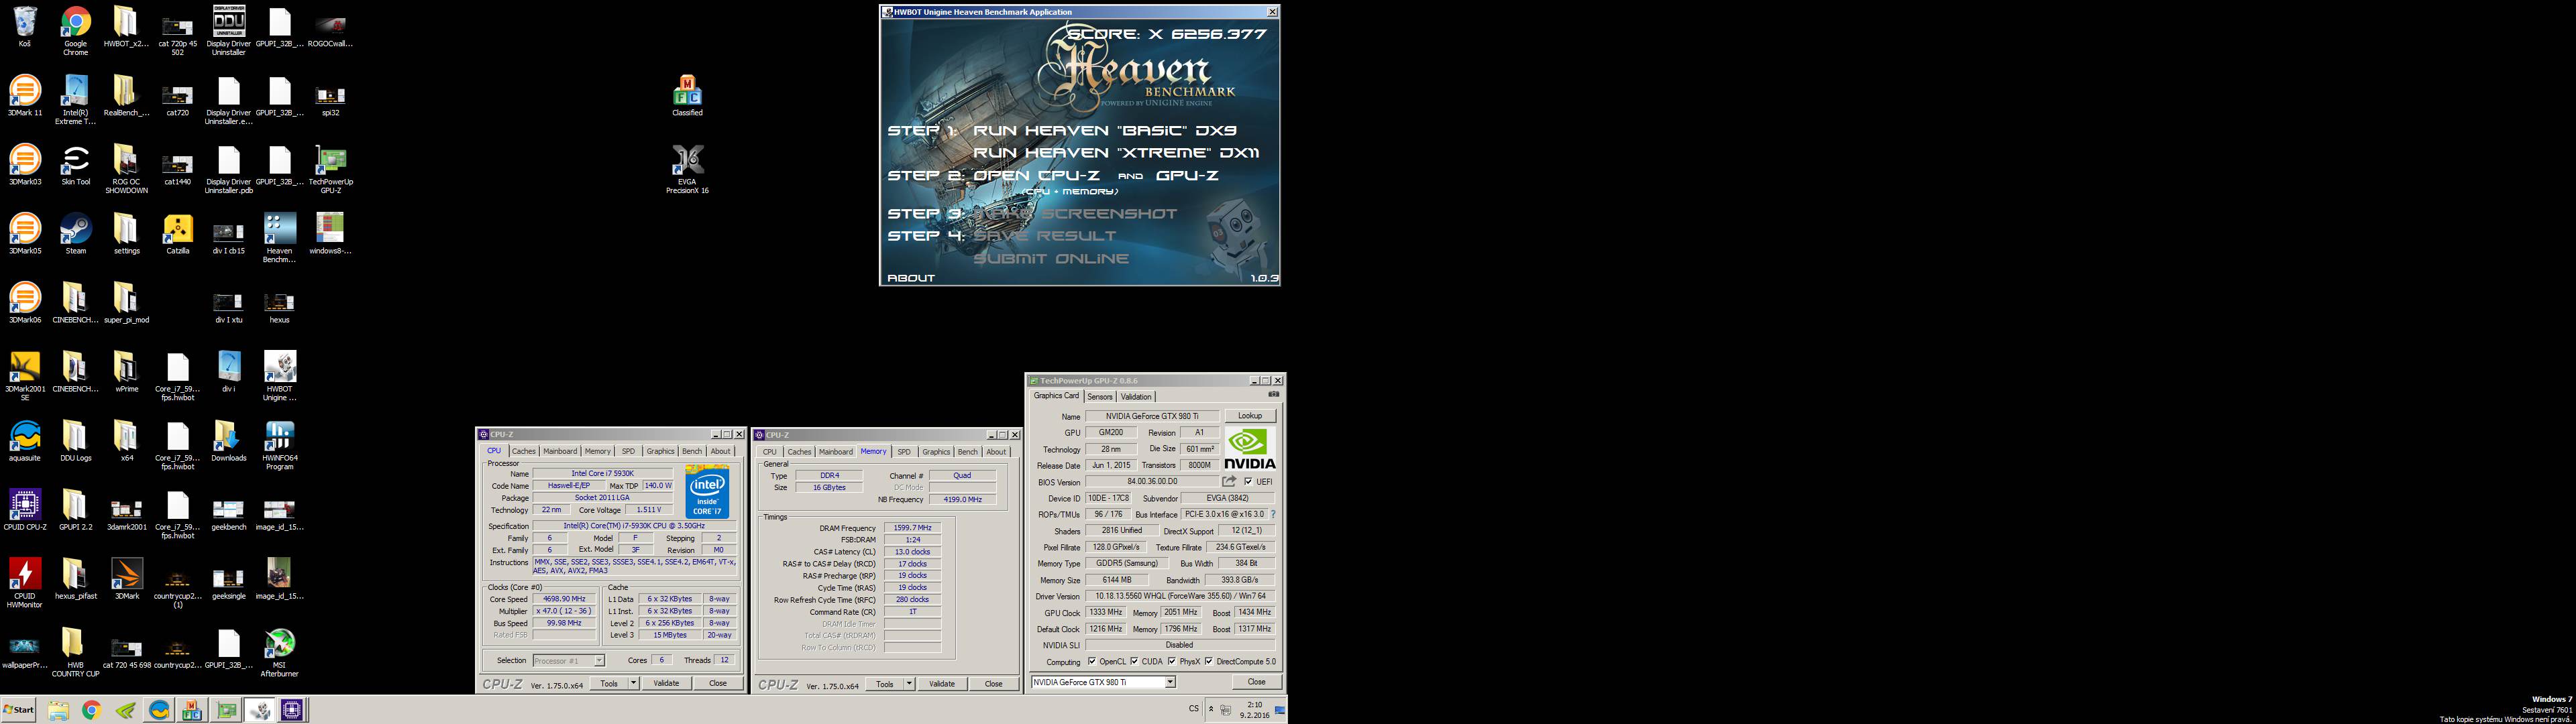The image size is (2576, 724).
Task: Show hidden system tray icons arrow
Action: (1211, 709)
